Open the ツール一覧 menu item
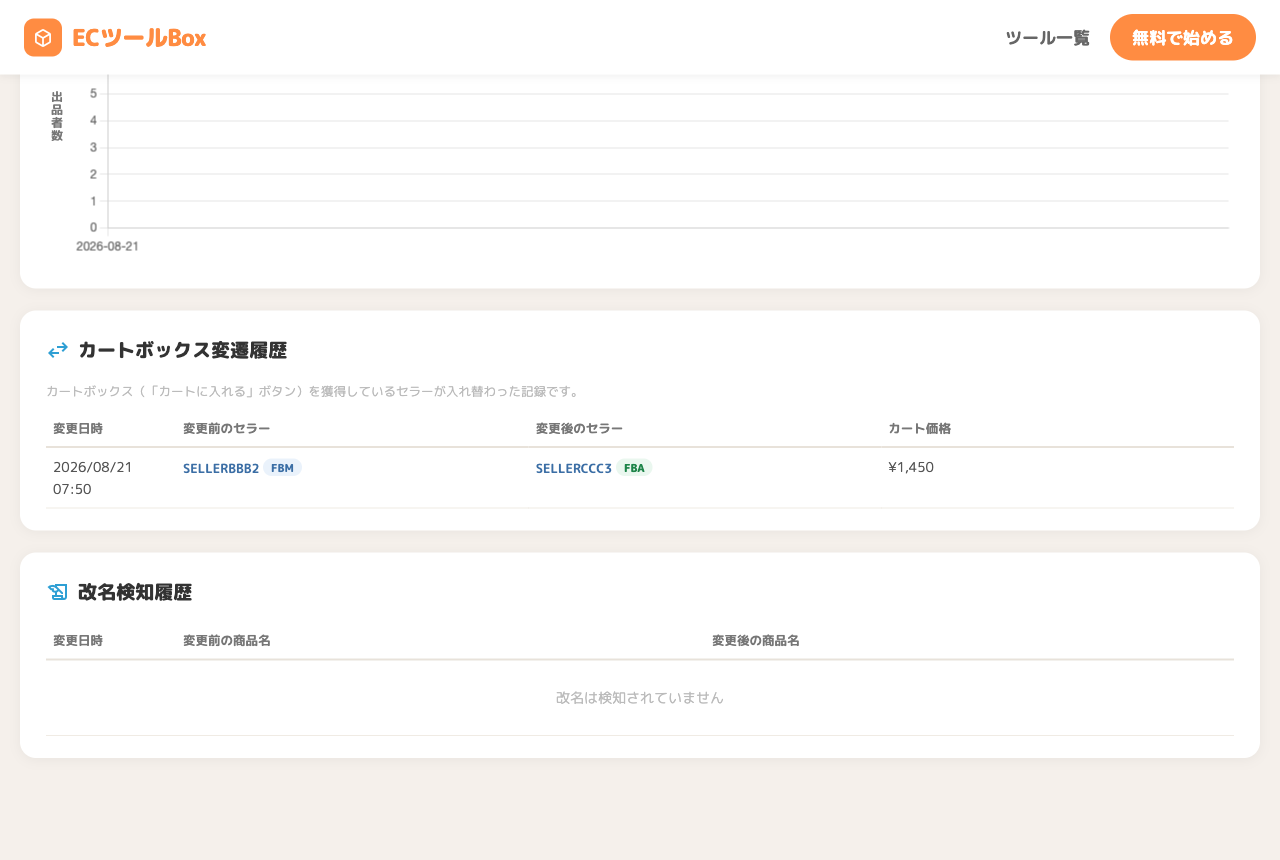 [x=1047, y=38]
